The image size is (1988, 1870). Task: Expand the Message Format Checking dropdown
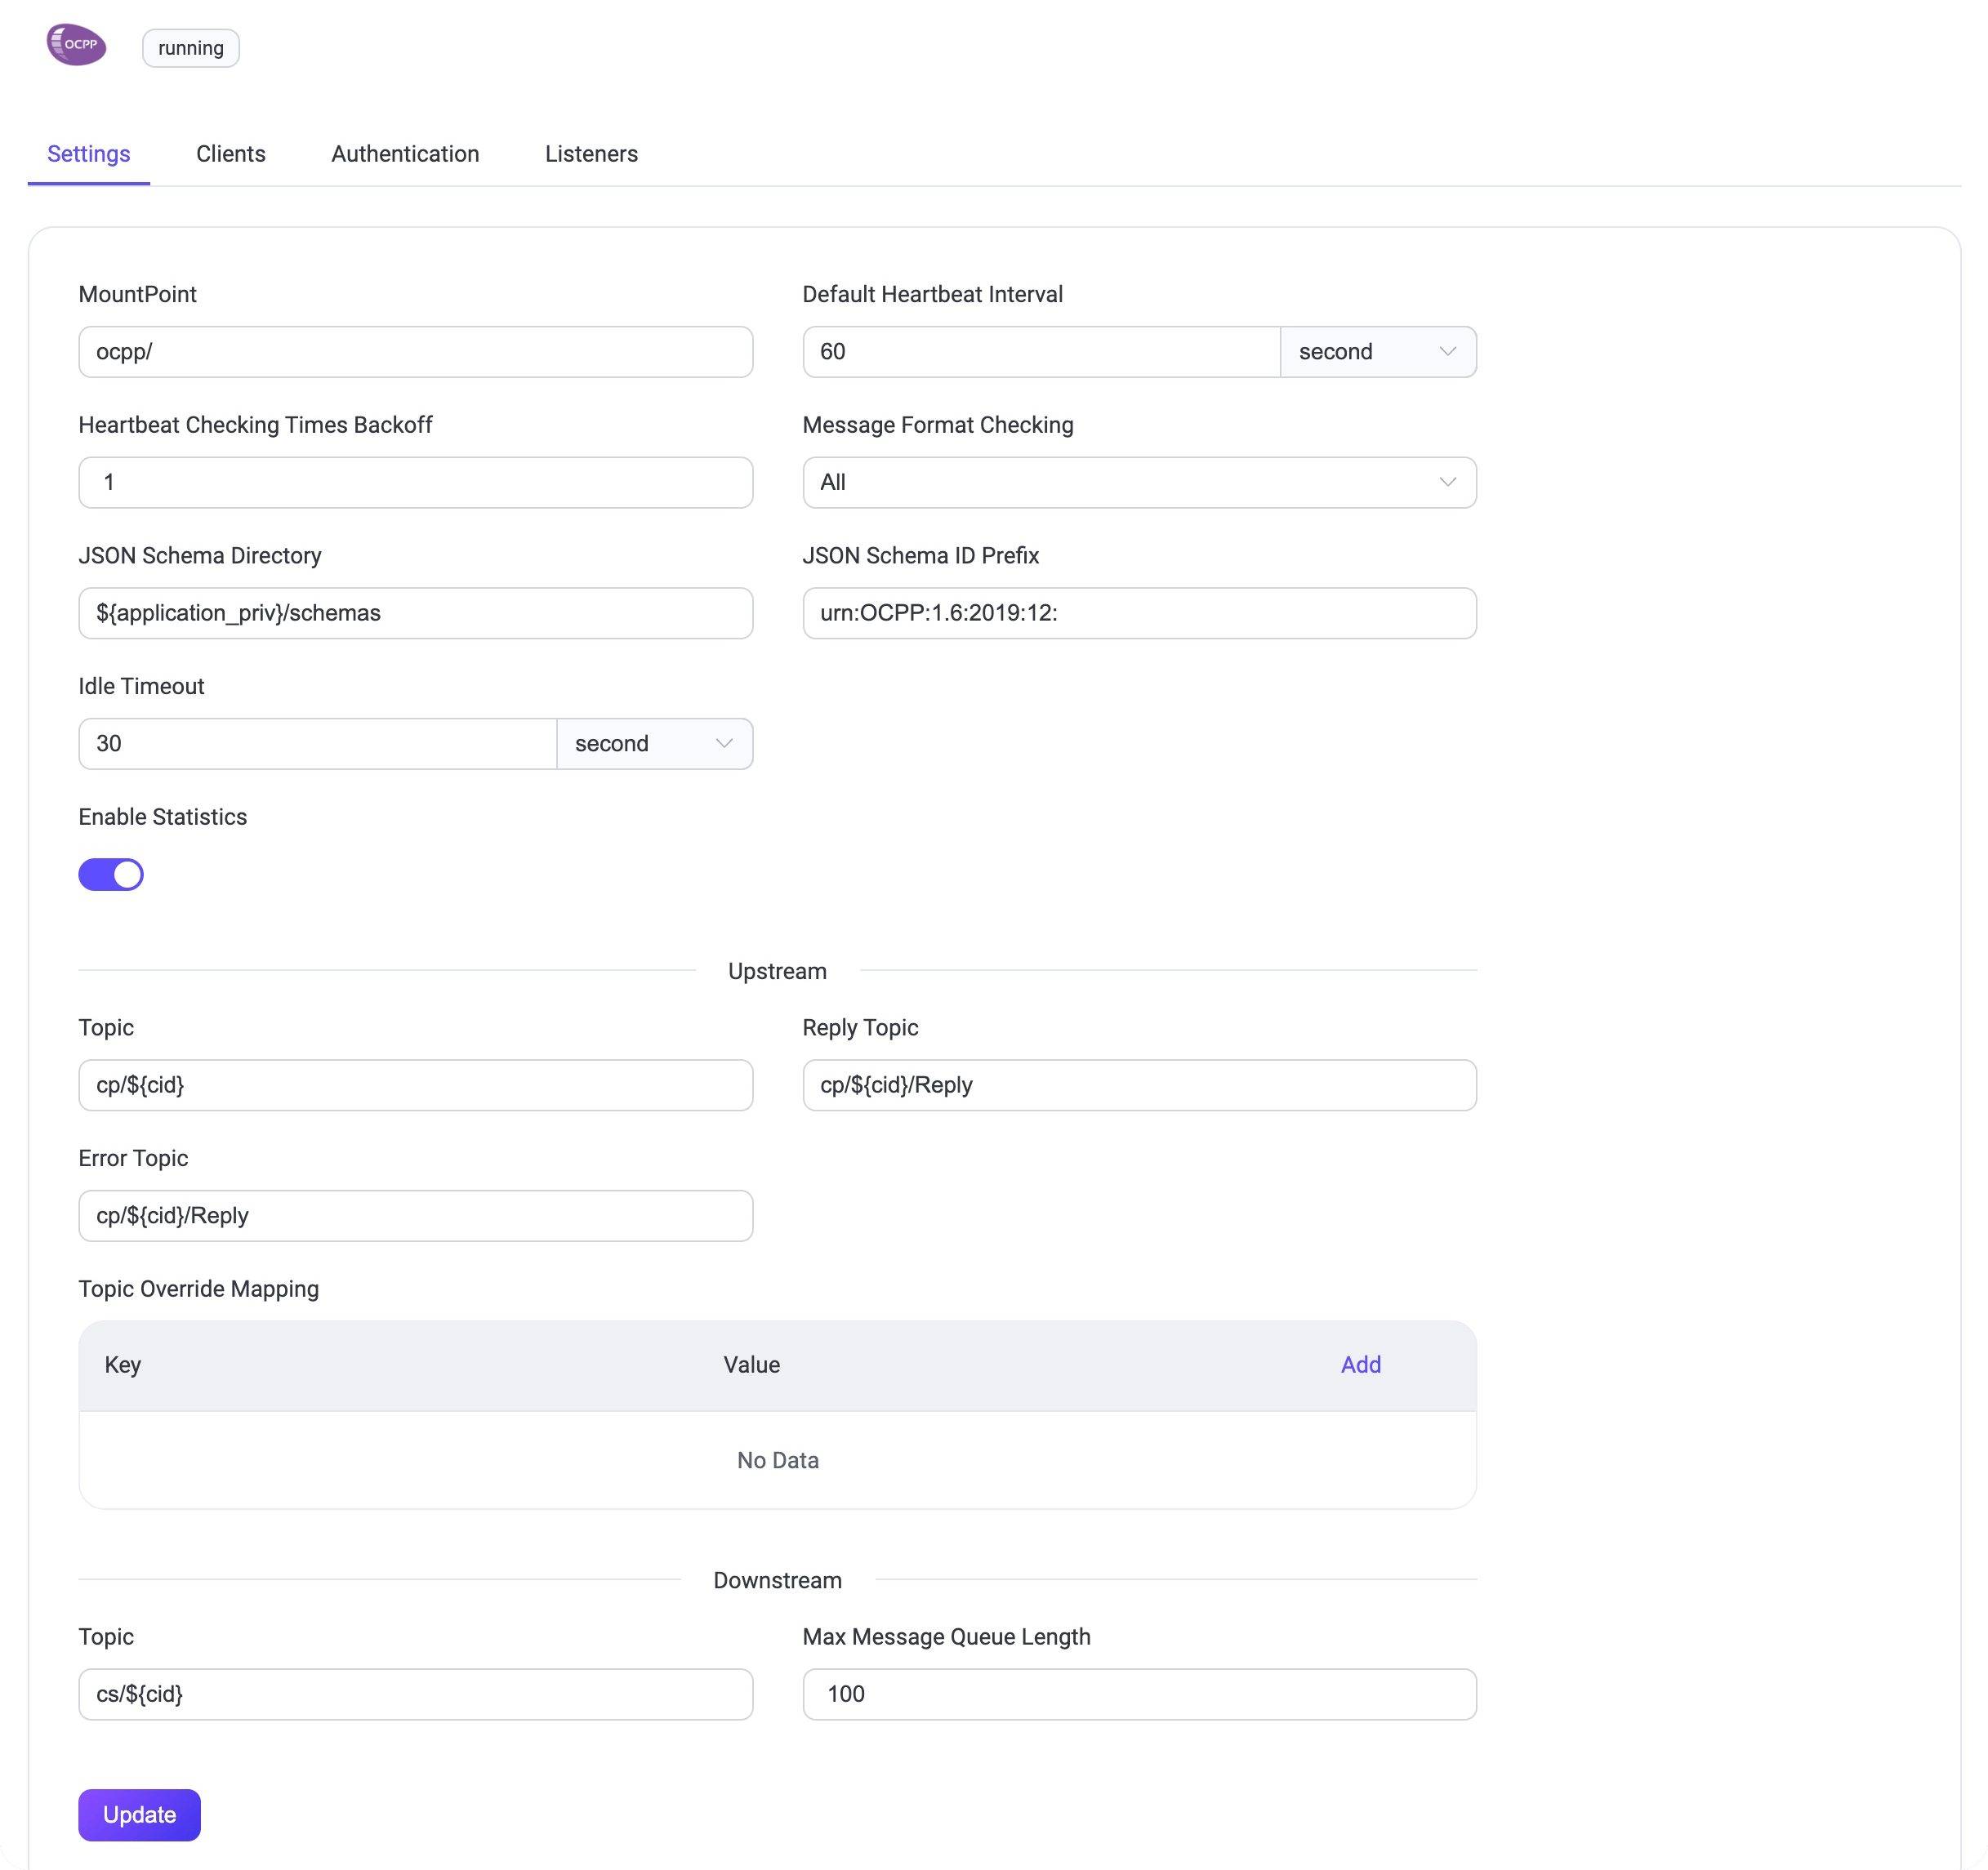tap(1138, 483)
